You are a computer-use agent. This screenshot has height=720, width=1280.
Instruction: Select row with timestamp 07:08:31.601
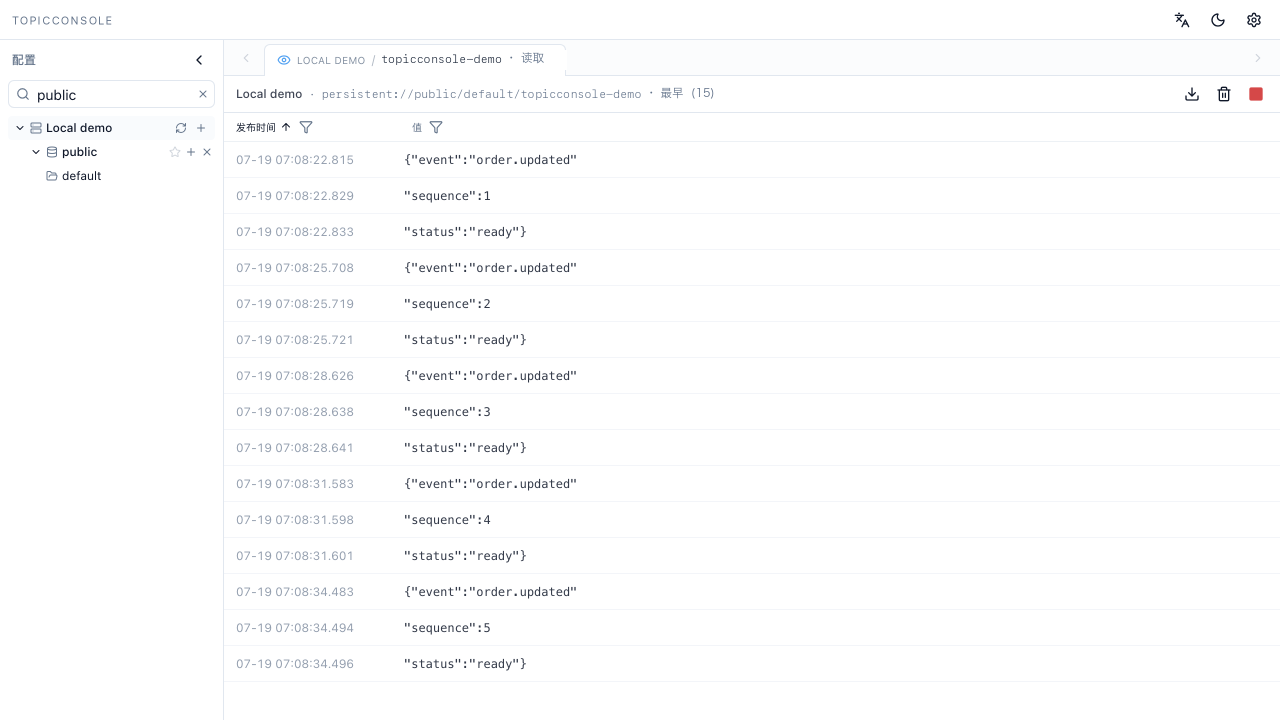(752, 556)
